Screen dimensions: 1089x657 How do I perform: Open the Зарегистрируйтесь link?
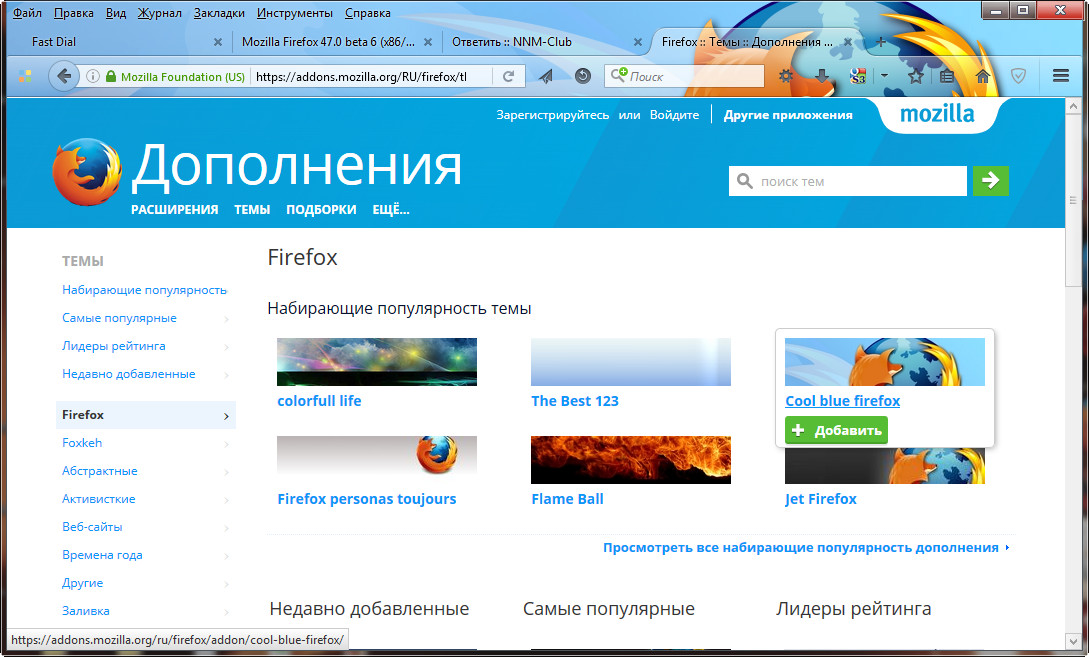552,115
